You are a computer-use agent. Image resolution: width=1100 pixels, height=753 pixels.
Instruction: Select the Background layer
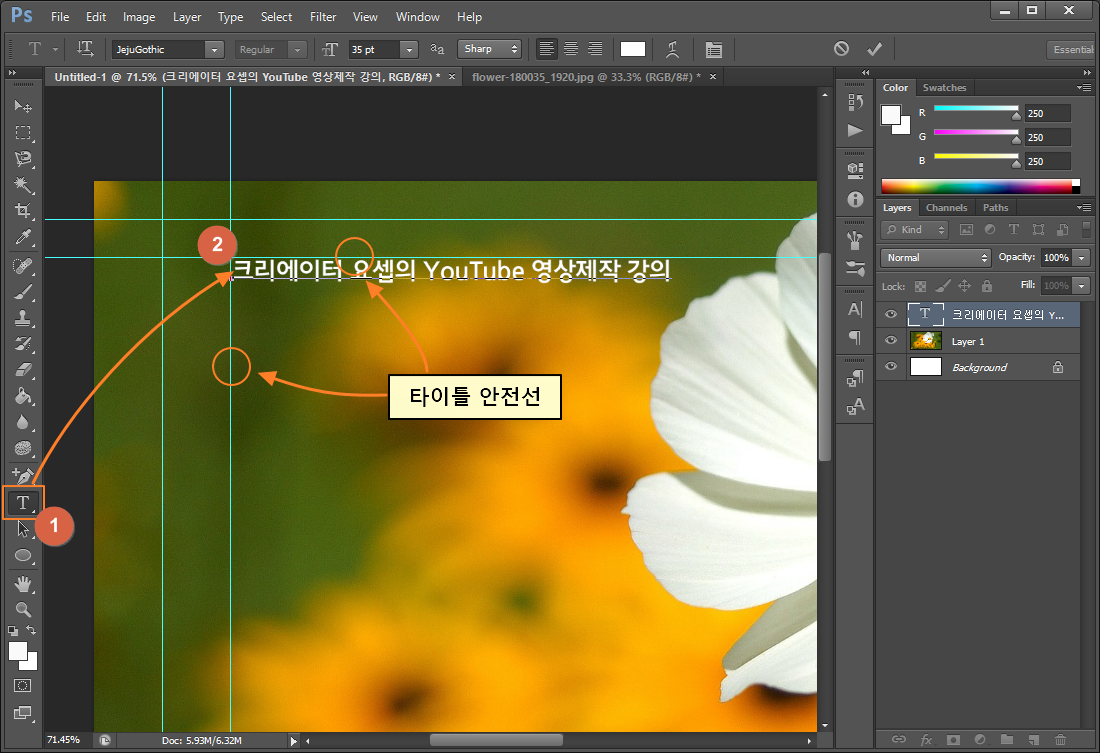tap(978, 366)
